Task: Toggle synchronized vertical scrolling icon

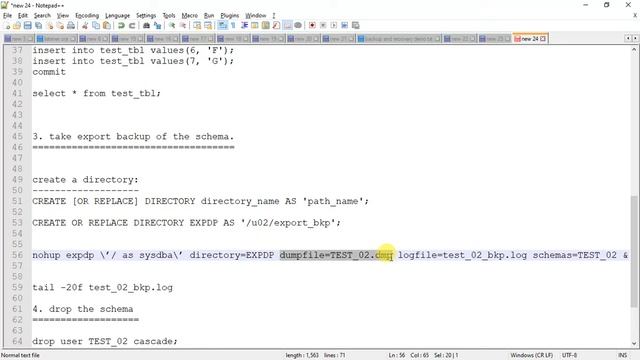Action: 197,25
